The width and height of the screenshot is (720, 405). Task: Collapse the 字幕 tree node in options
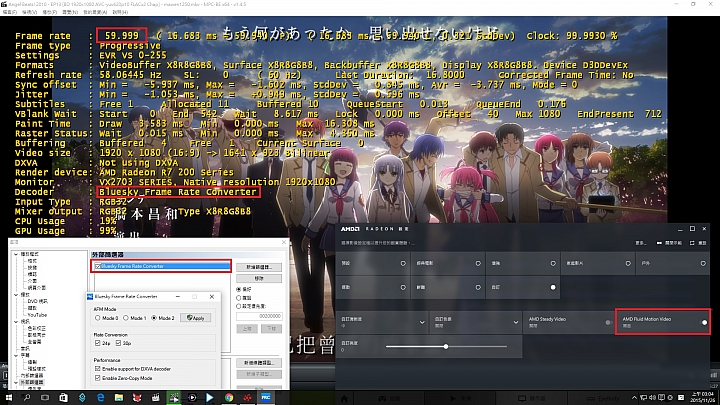17,355
